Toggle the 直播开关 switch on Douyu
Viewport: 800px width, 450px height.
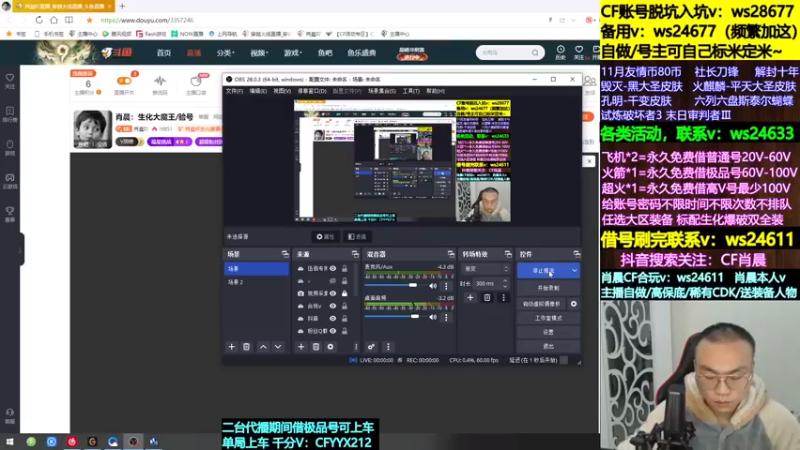(124, 81)
